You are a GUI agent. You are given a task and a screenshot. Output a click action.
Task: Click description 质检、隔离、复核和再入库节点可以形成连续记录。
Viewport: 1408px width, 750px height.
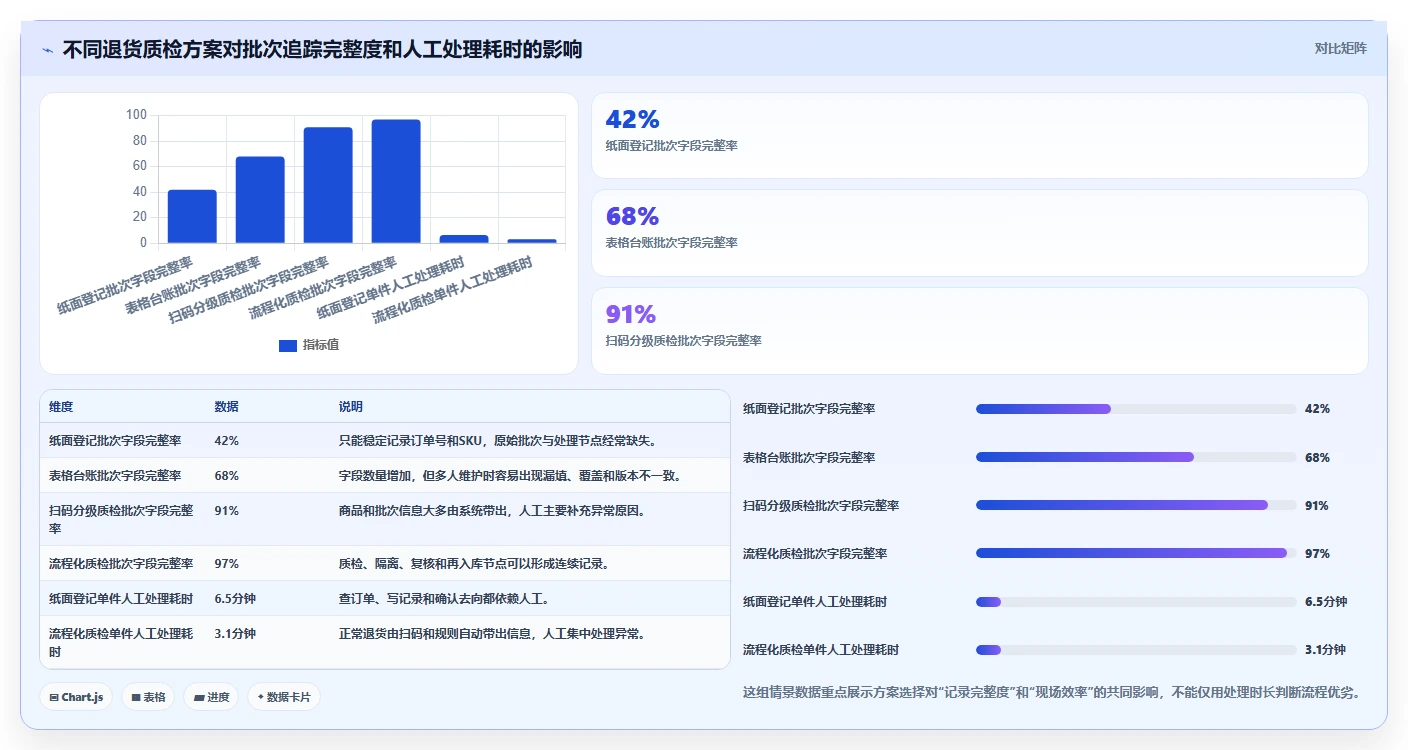click(474, 563)
